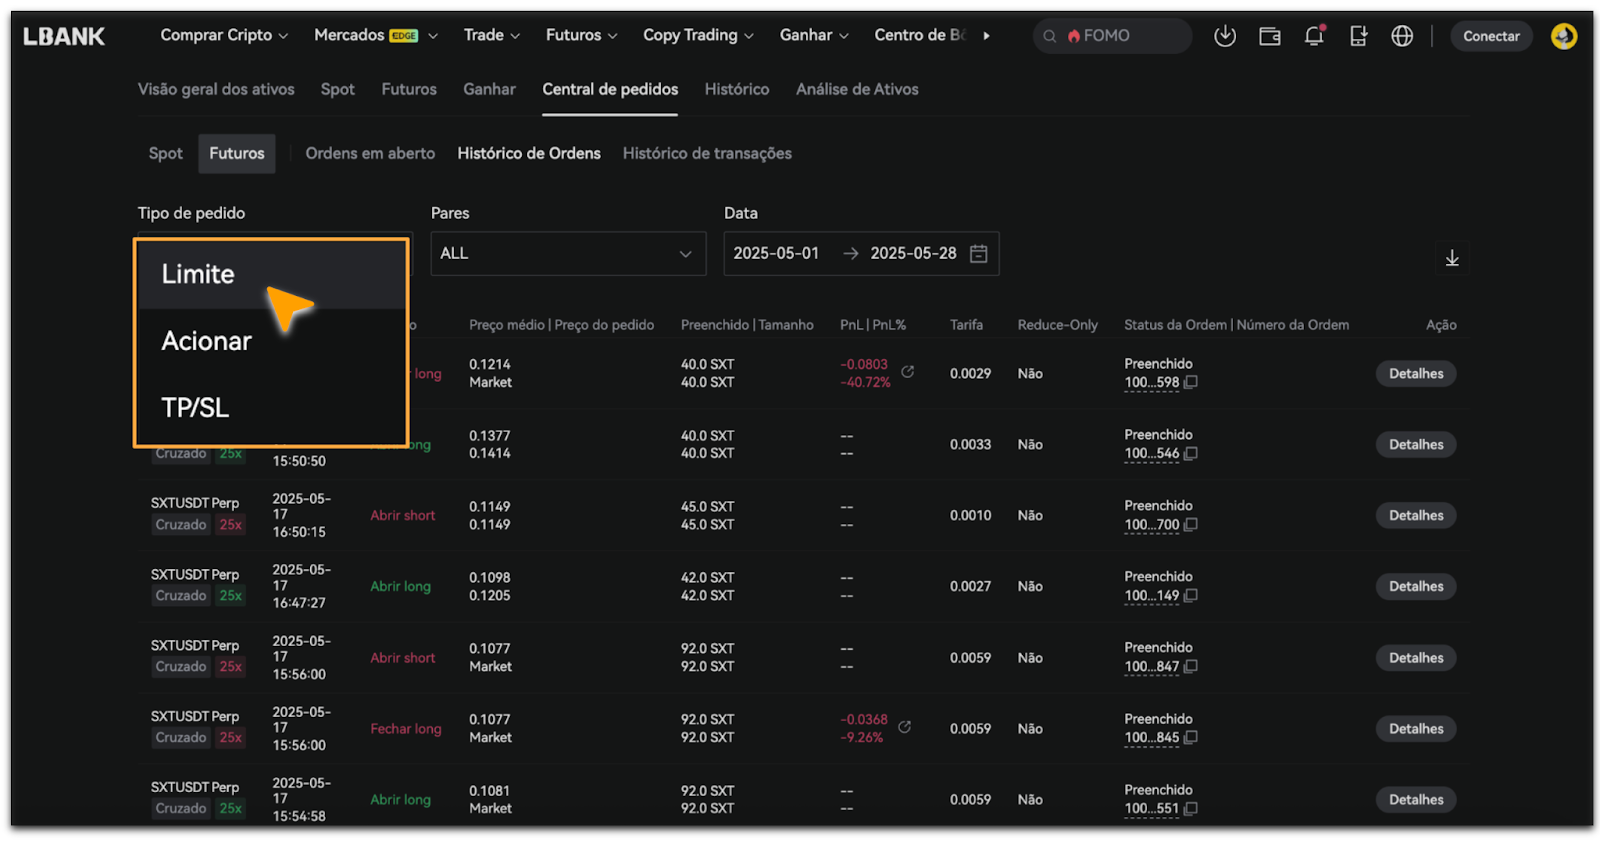
Task: Copy order number 100...598
Action: point(1191,383)
